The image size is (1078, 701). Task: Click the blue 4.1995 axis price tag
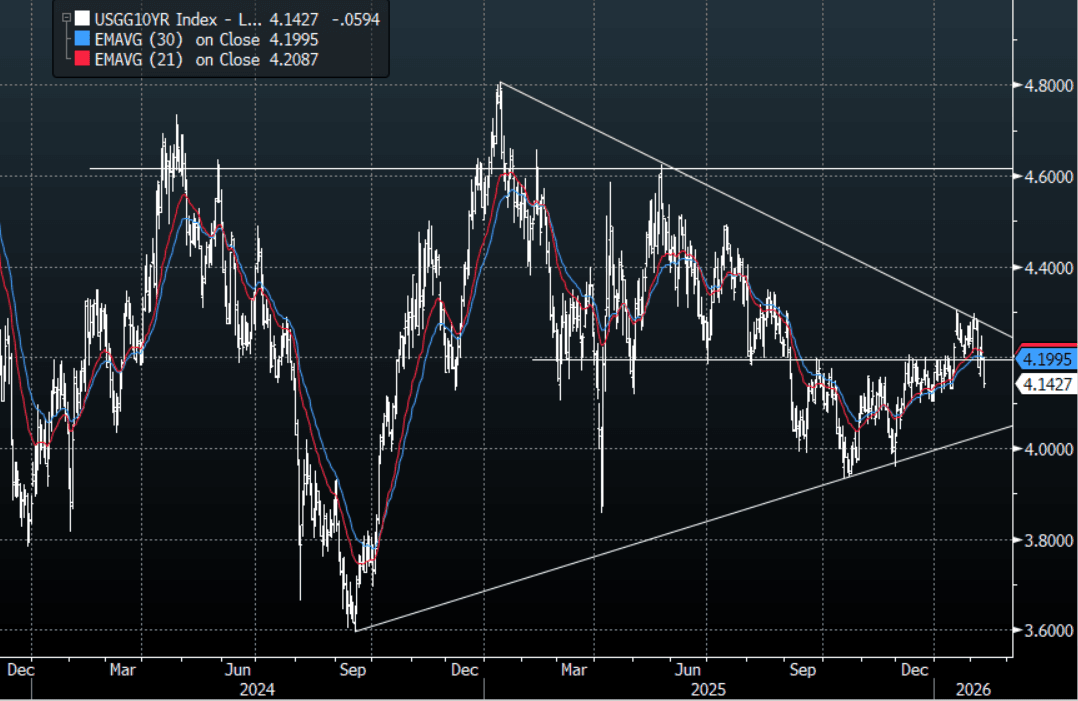pyautogui.click(x=1046, y=359)
